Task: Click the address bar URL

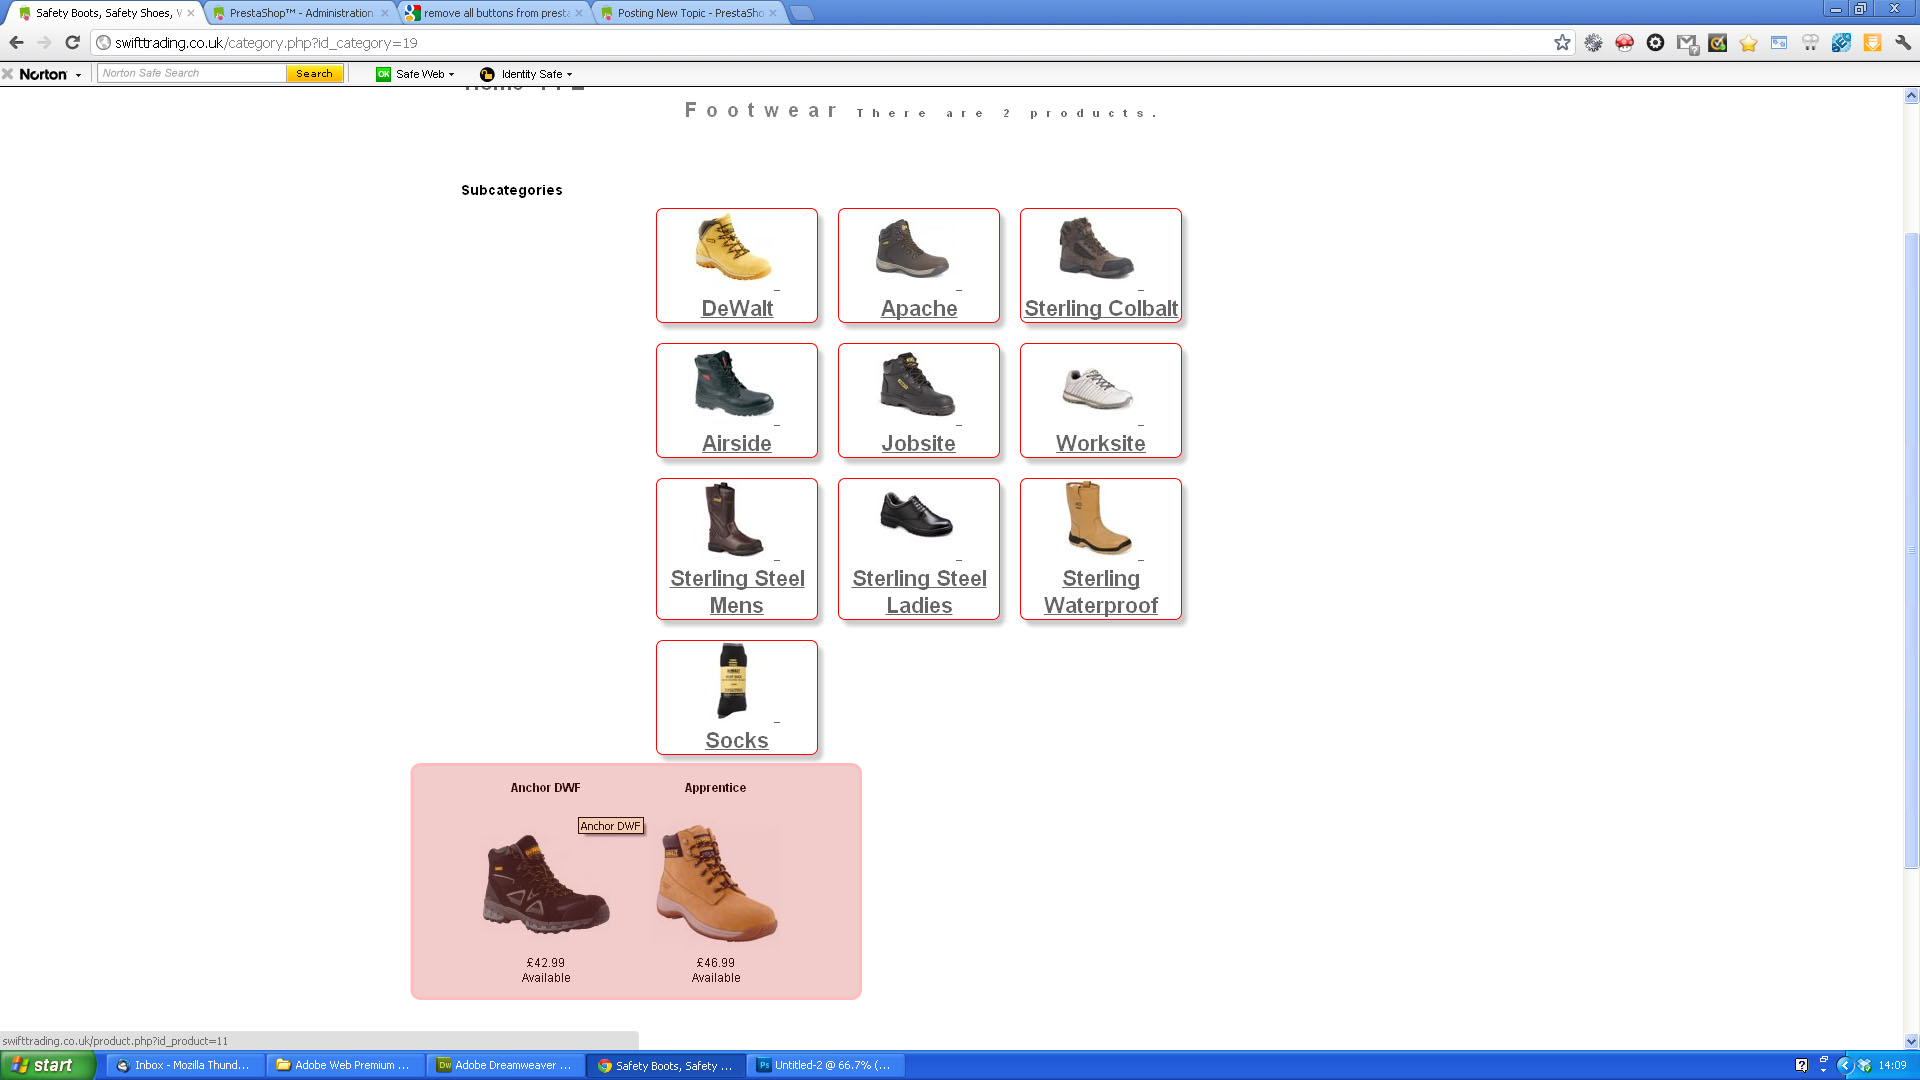Action: pyautogui.click(x=266, y=43)
